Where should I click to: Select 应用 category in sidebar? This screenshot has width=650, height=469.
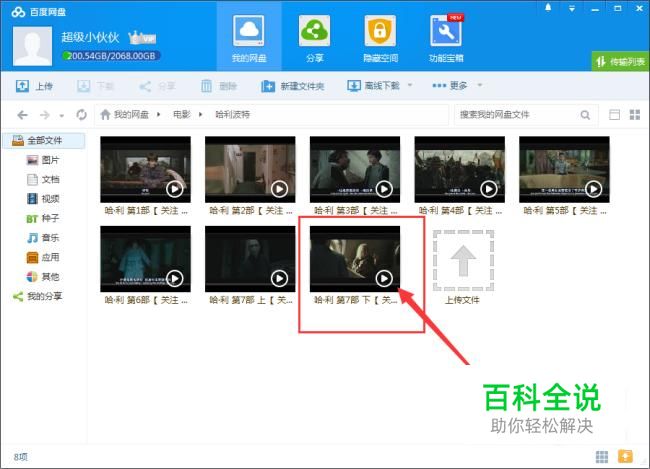pyautogui.click(x=43, y=257)
